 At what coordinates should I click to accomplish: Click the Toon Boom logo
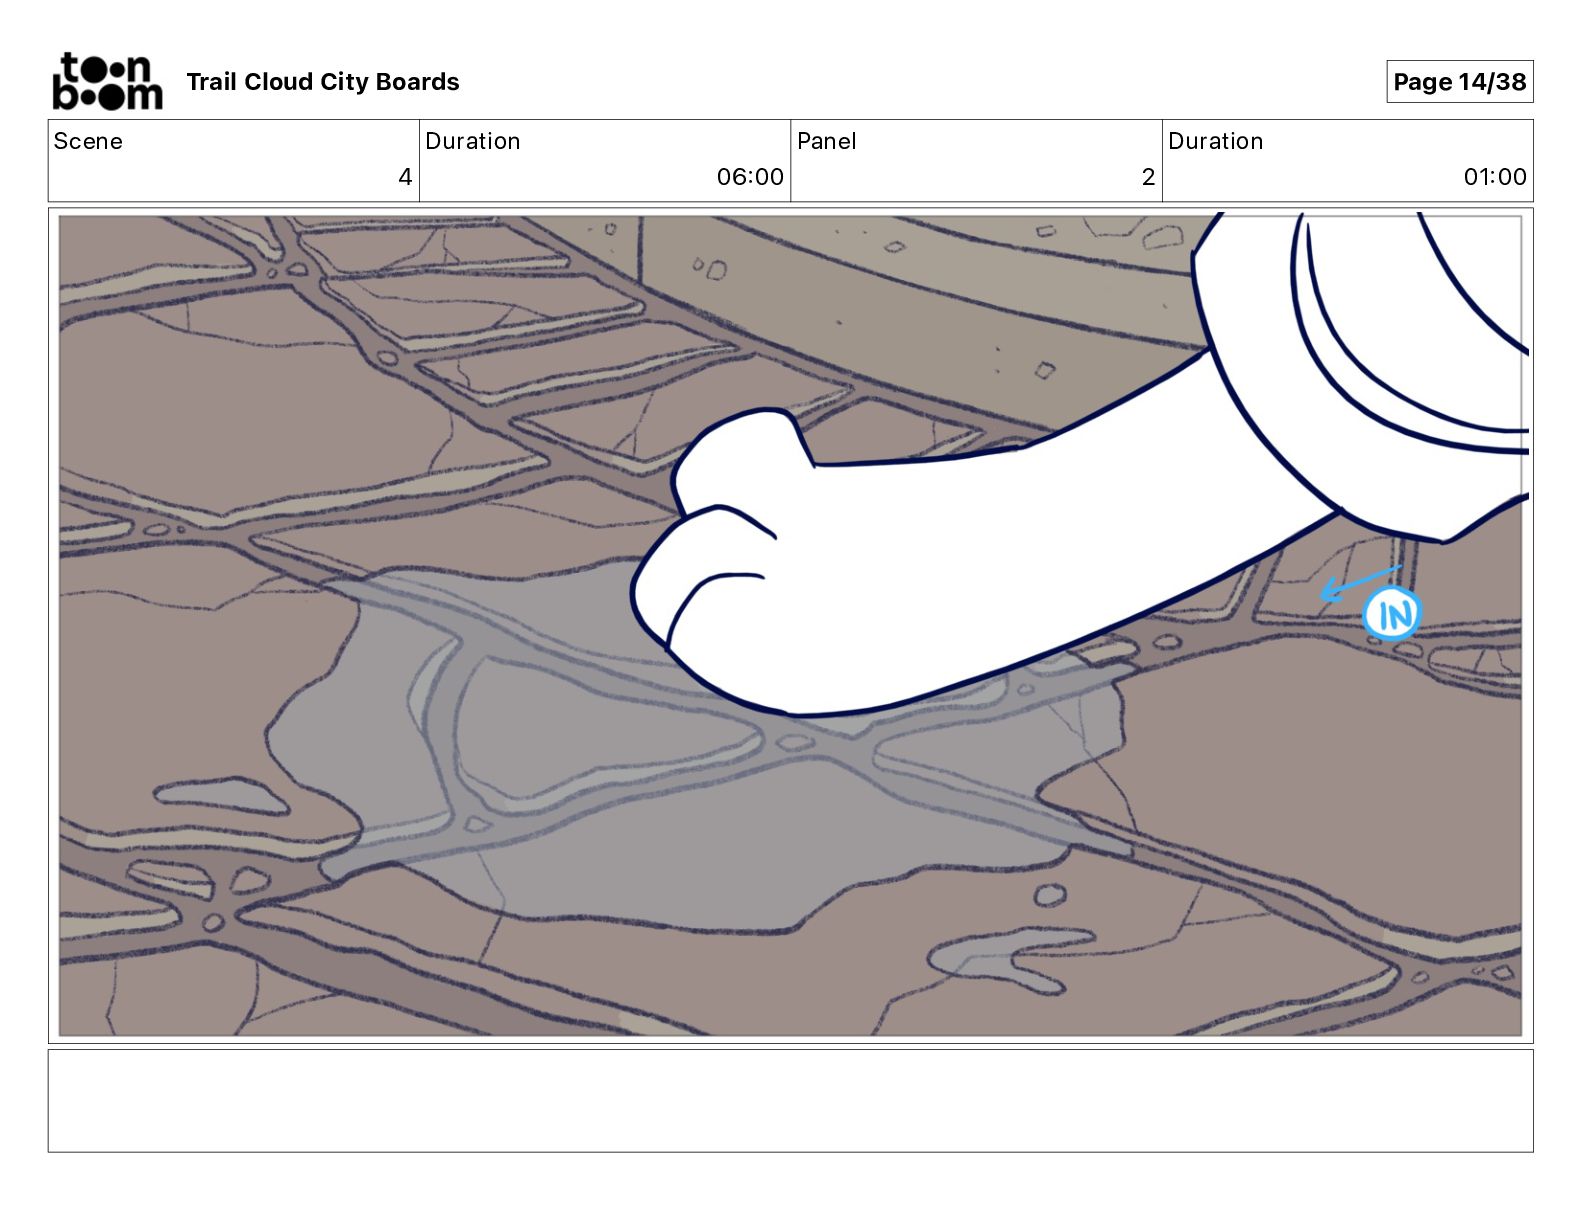107,81
